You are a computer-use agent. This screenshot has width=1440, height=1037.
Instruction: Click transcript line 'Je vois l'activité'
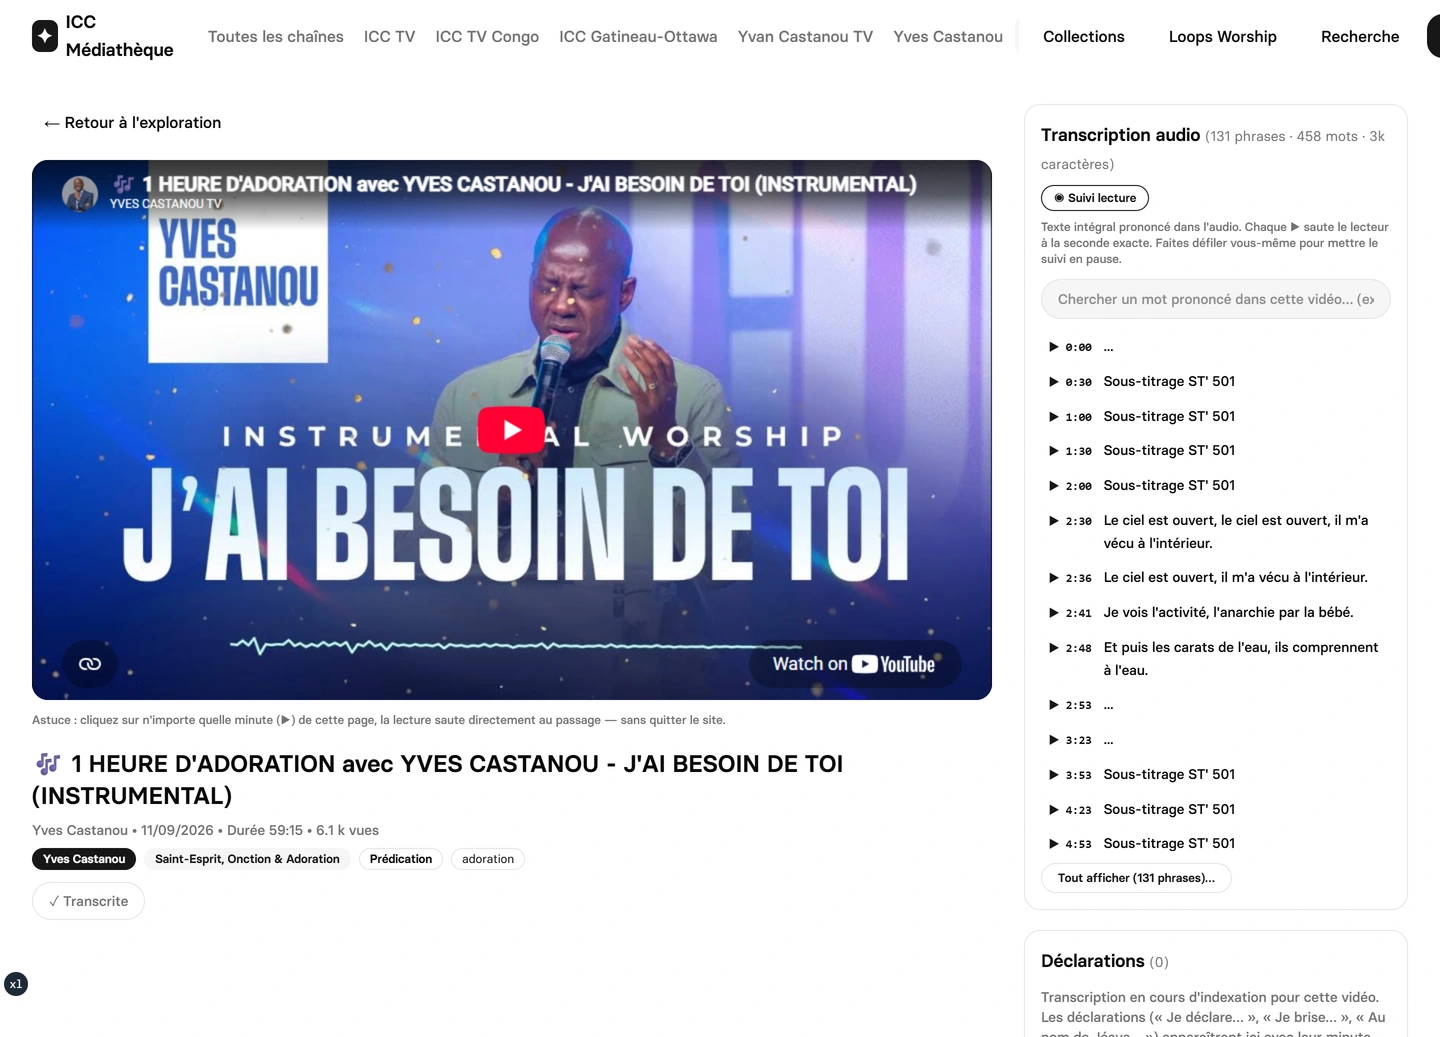coord(1228,613)
